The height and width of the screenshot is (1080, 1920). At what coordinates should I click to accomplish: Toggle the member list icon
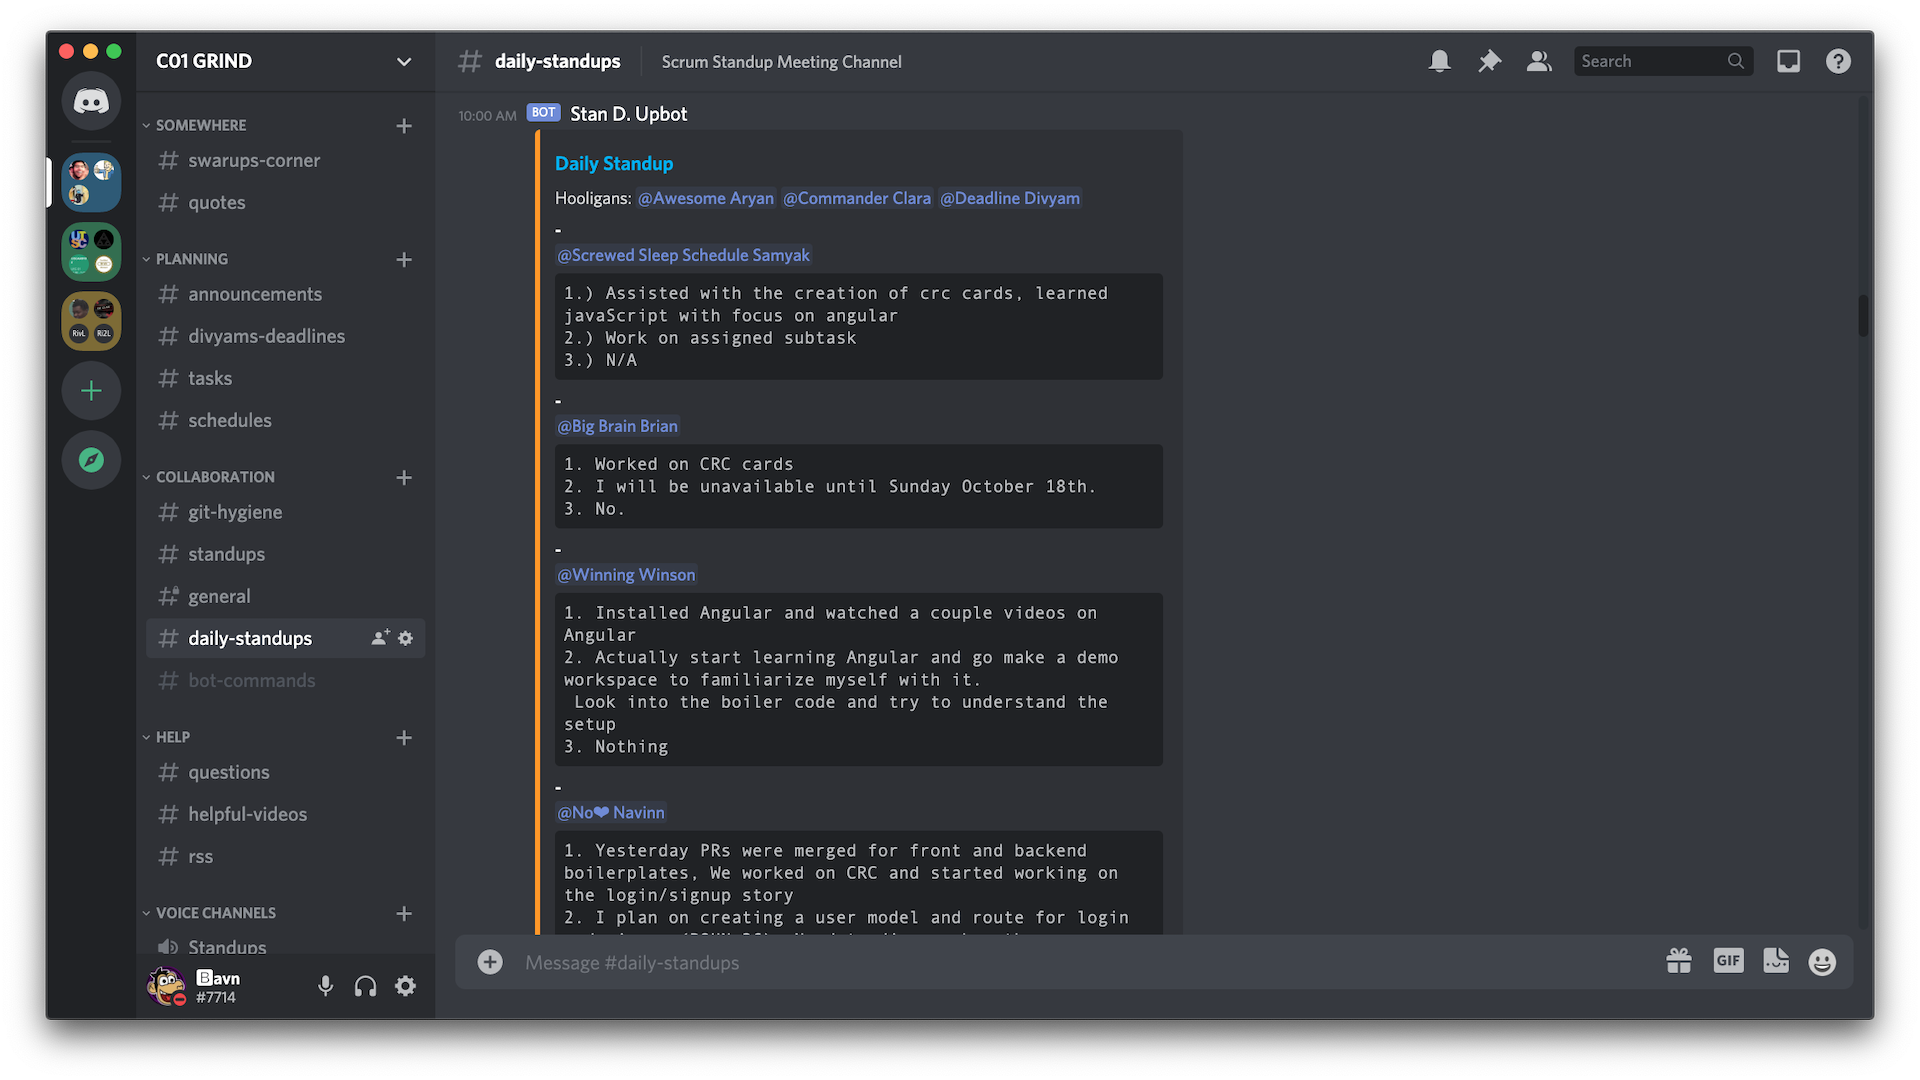click(x=1539, y=61)
